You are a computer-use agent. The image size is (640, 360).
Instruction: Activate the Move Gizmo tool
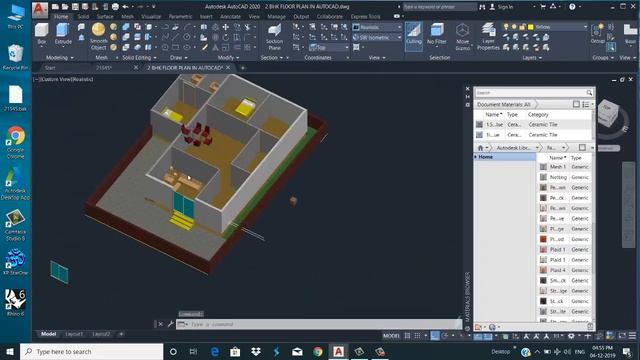[462, 37]
